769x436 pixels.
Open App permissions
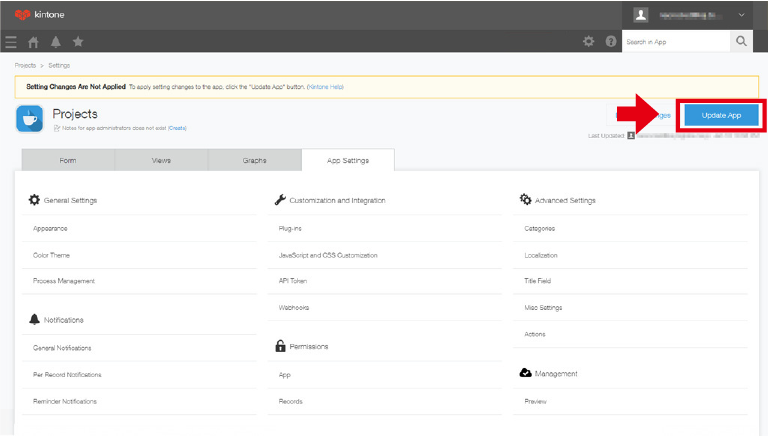[284, 375]
